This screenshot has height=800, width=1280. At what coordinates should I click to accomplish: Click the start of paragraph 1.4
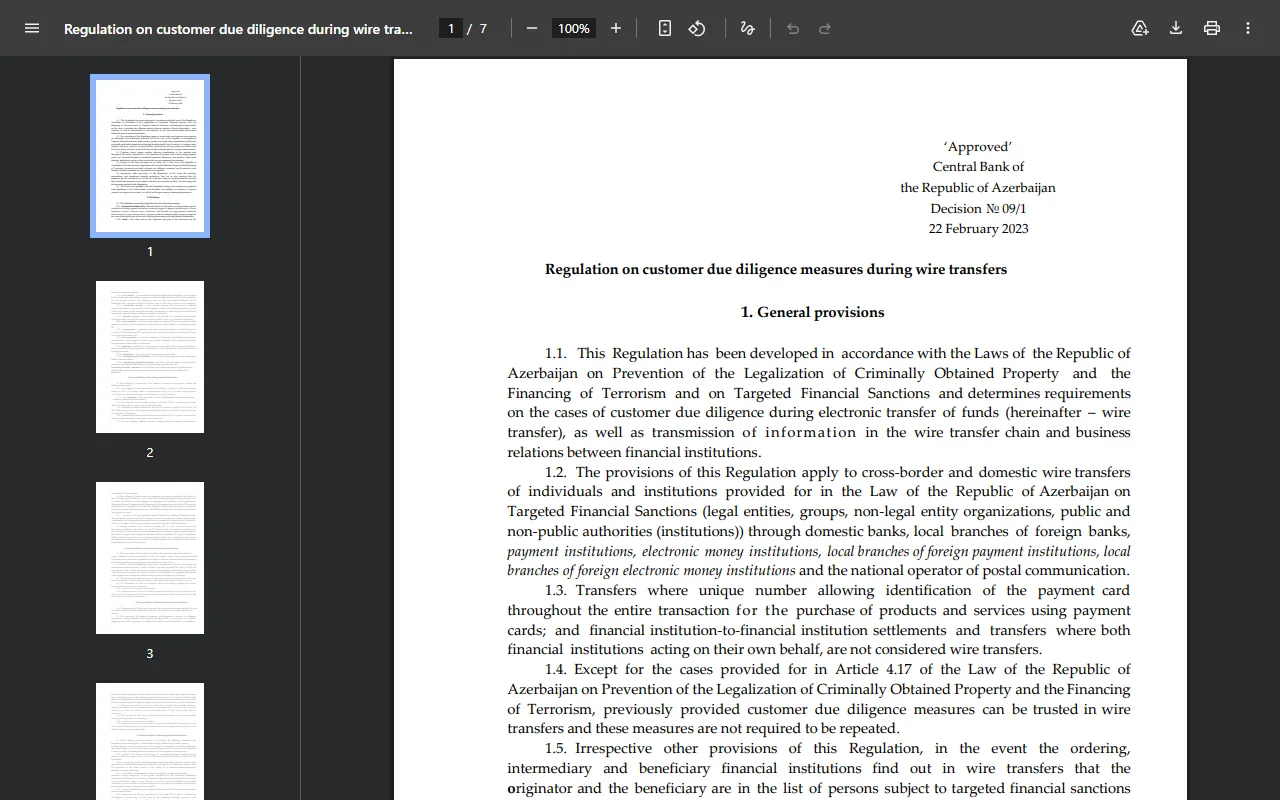[556, 669]
